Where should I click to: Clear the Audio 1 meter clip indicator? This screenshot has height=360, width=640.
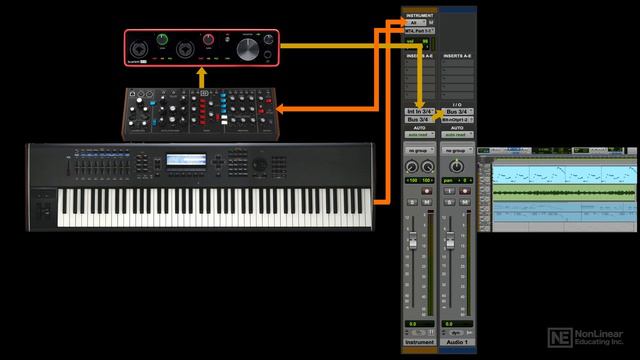pos(469,211)
